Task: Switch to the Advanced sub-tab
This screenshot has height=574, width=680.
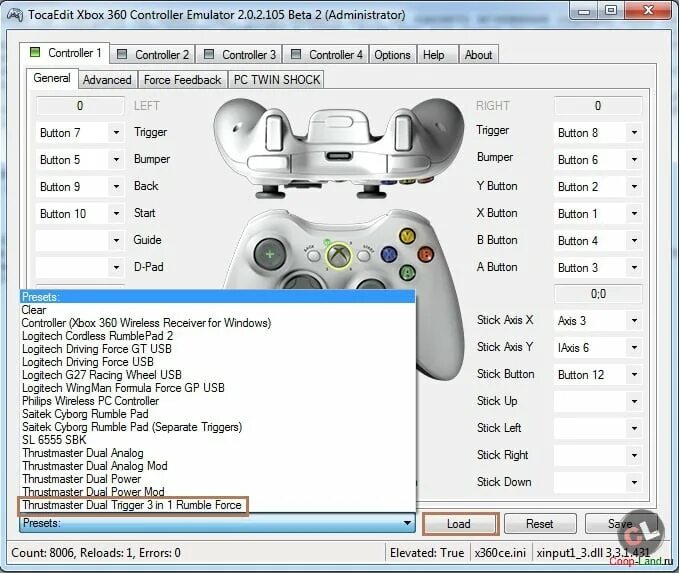Action: click(x=107, y=80)
